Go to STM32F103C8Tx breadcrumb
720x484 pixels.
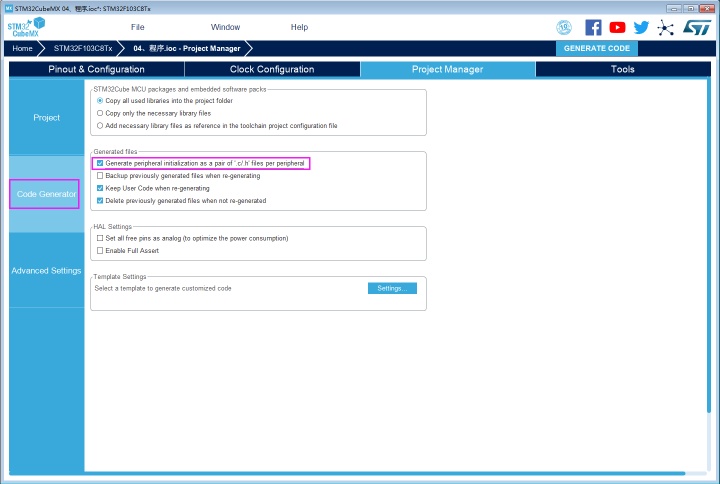pyautogui.click(x=83, y=48)
